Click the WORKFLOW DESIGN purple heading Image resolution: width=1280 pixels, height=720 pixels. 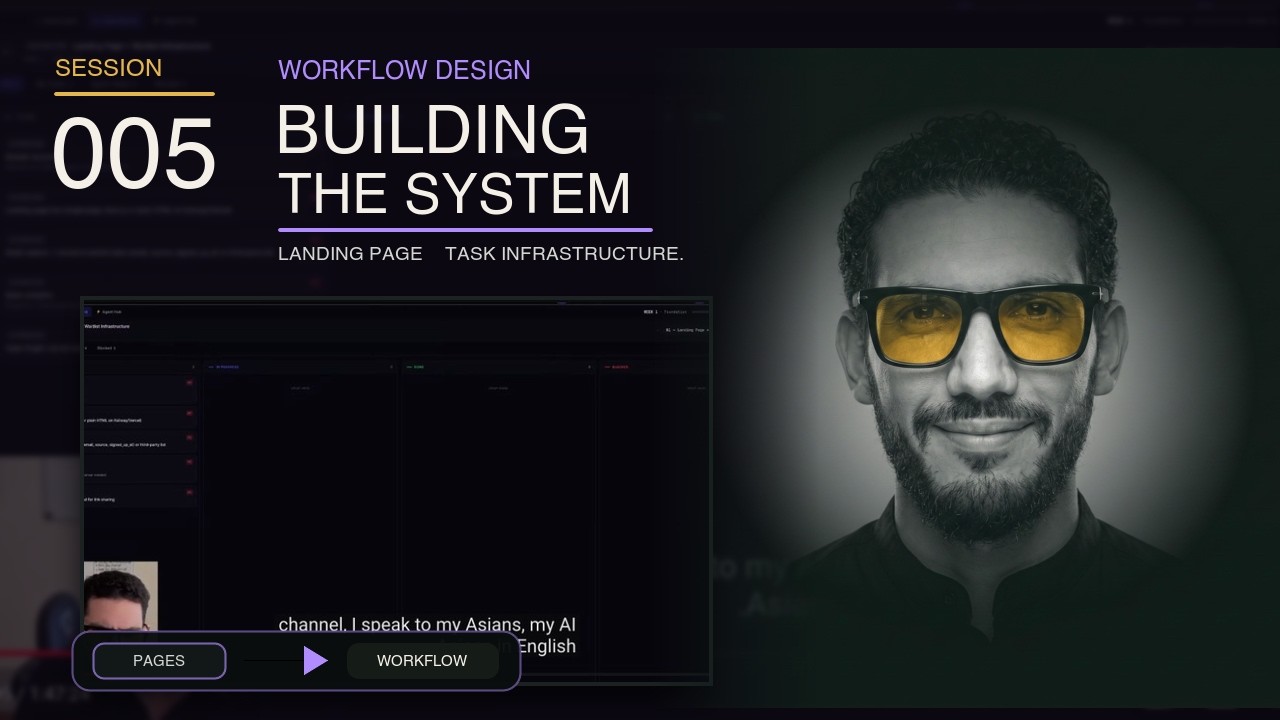click(x=404, y=70)
